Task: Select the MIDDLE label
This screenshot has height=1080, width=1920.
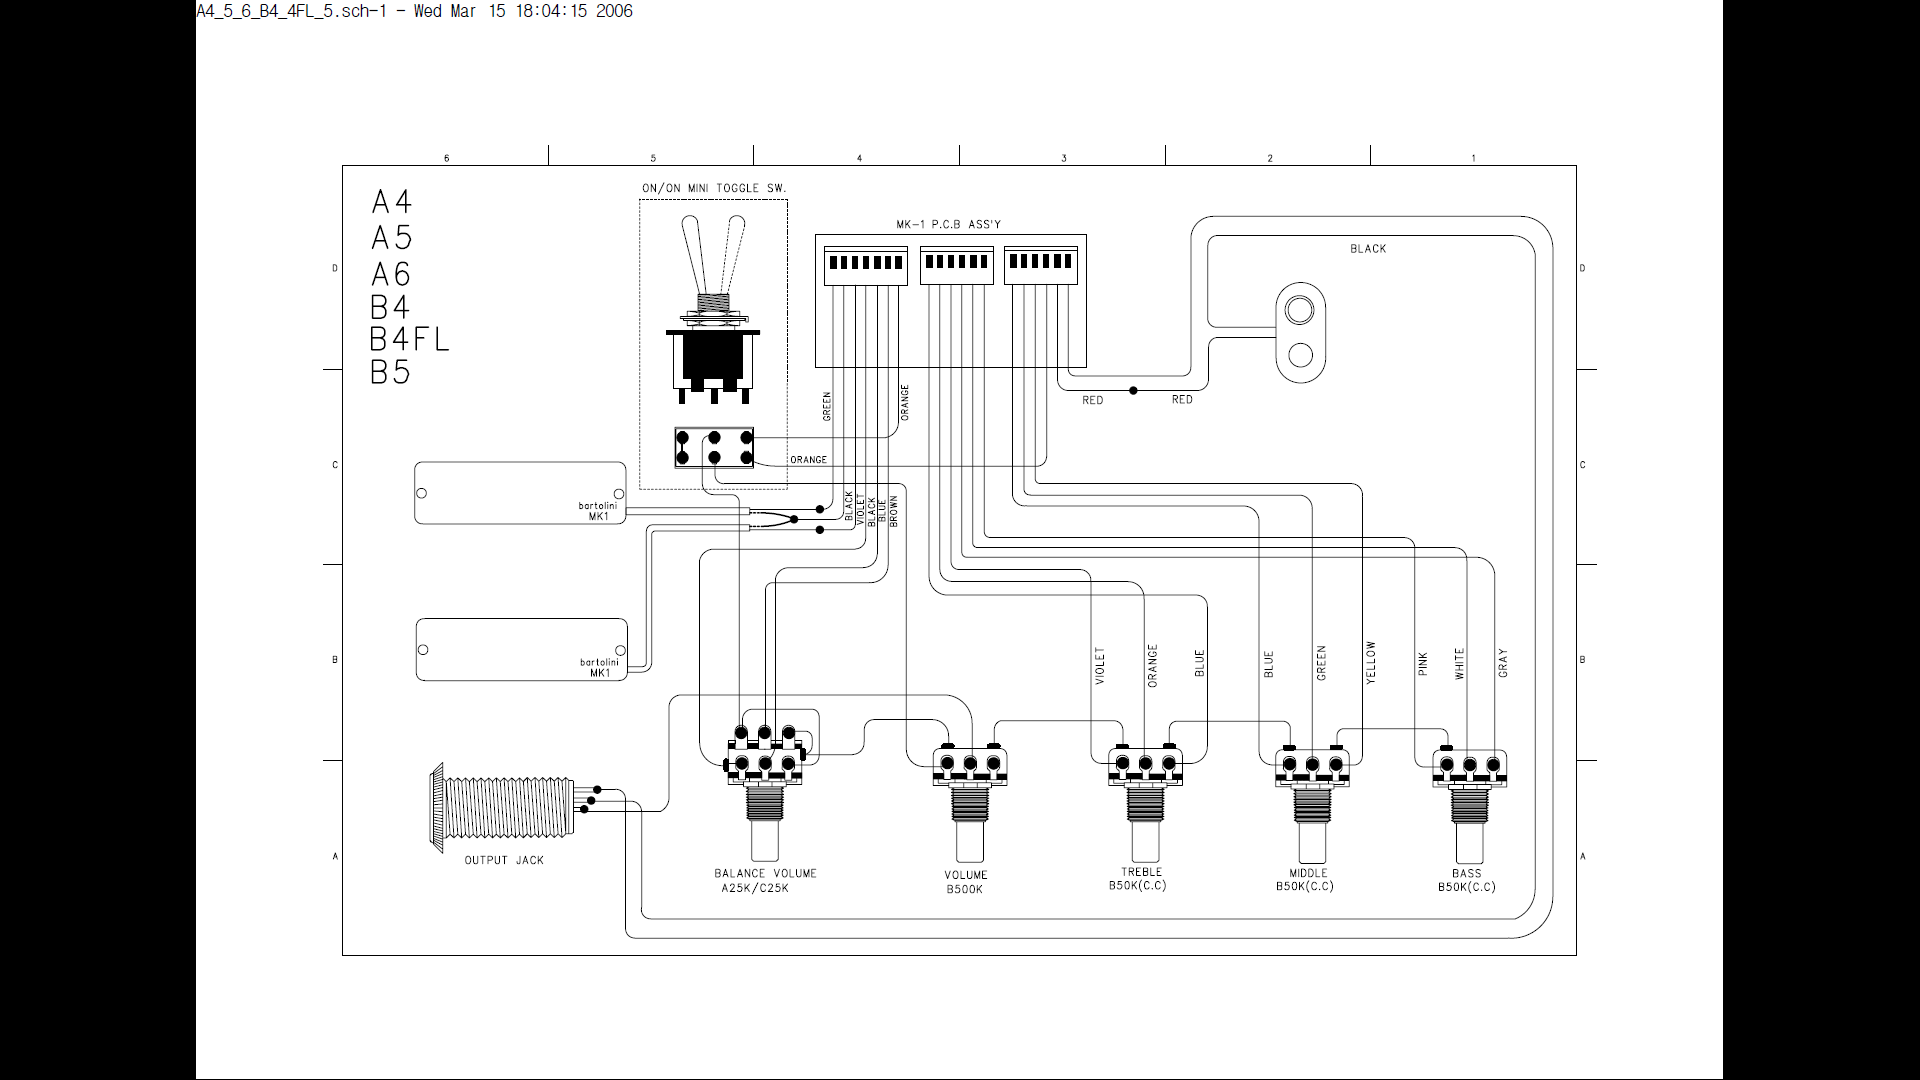Action: point(1308,873)
